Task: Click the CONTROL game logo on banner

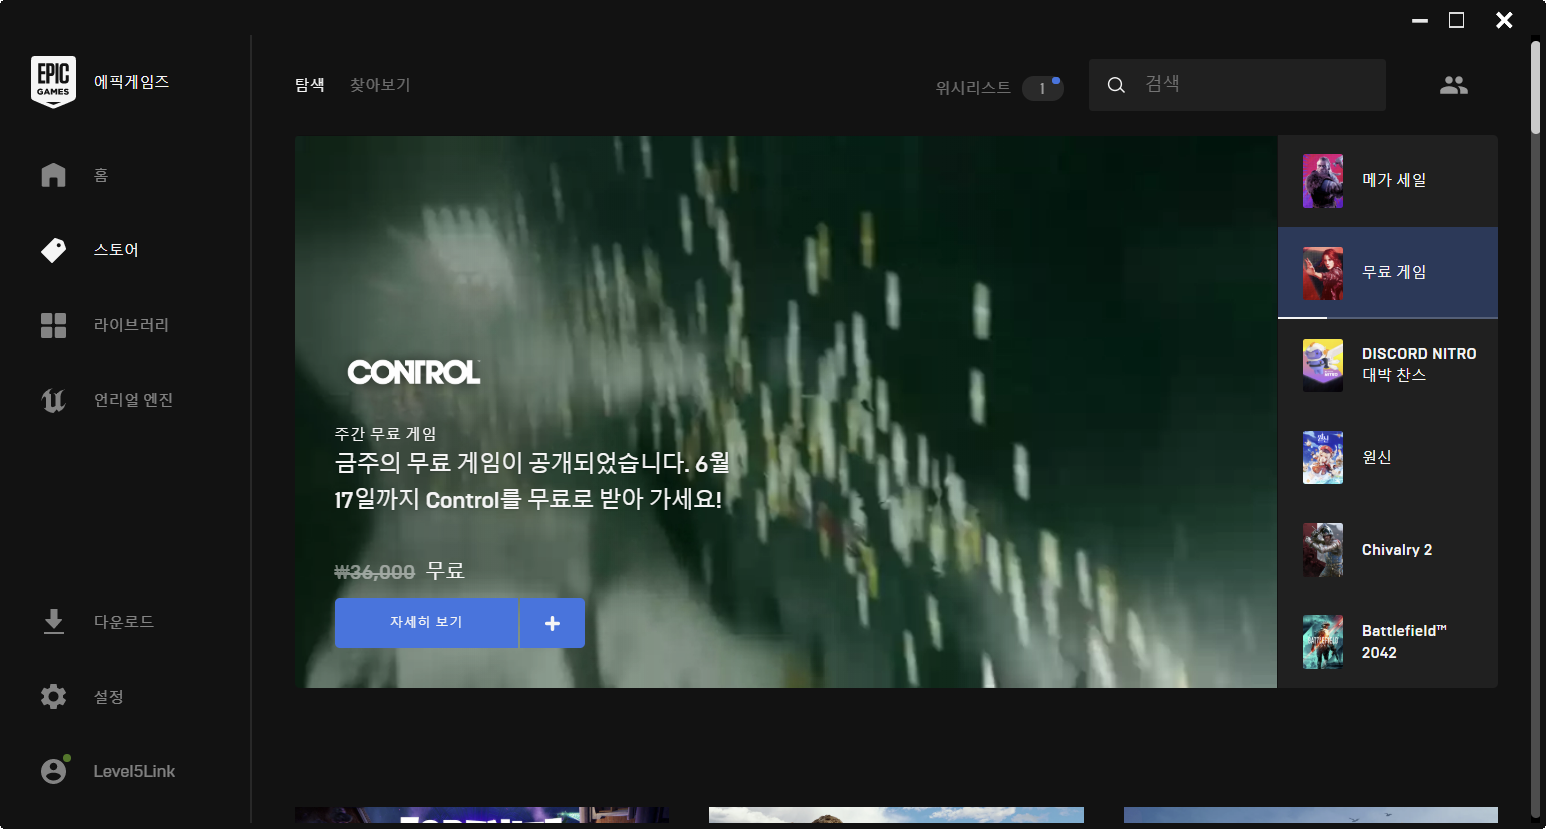Action: pyautogui.click(x=414, y=373)
